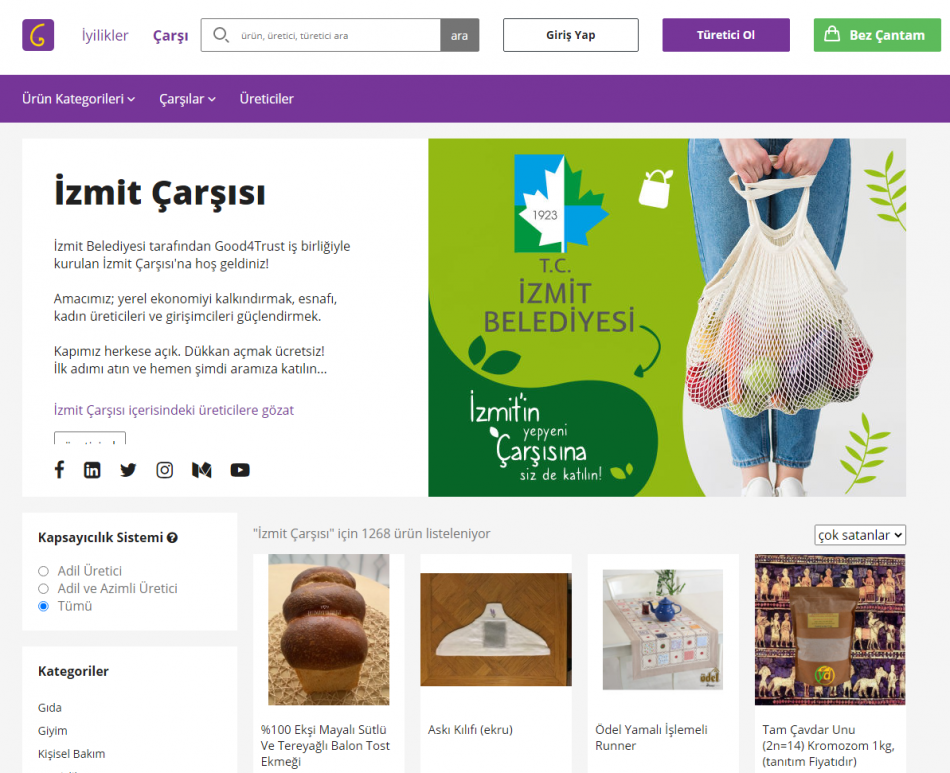
Task: Open the Facebook social icon
Action: pyautogui.click(x=59, y=469)
